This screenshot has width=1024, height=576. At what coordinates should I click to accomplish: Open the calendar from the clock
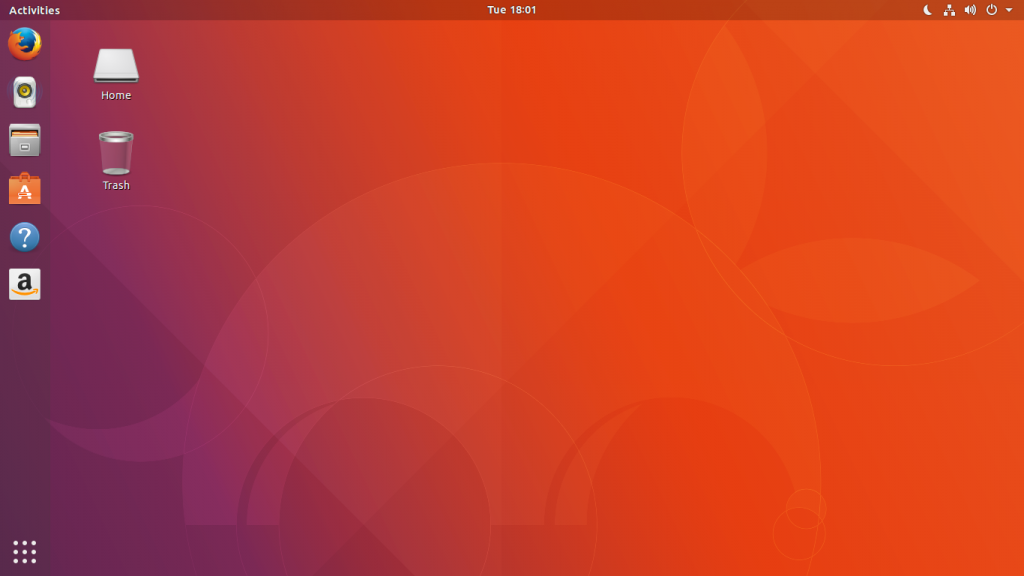(x=512, y=10)
